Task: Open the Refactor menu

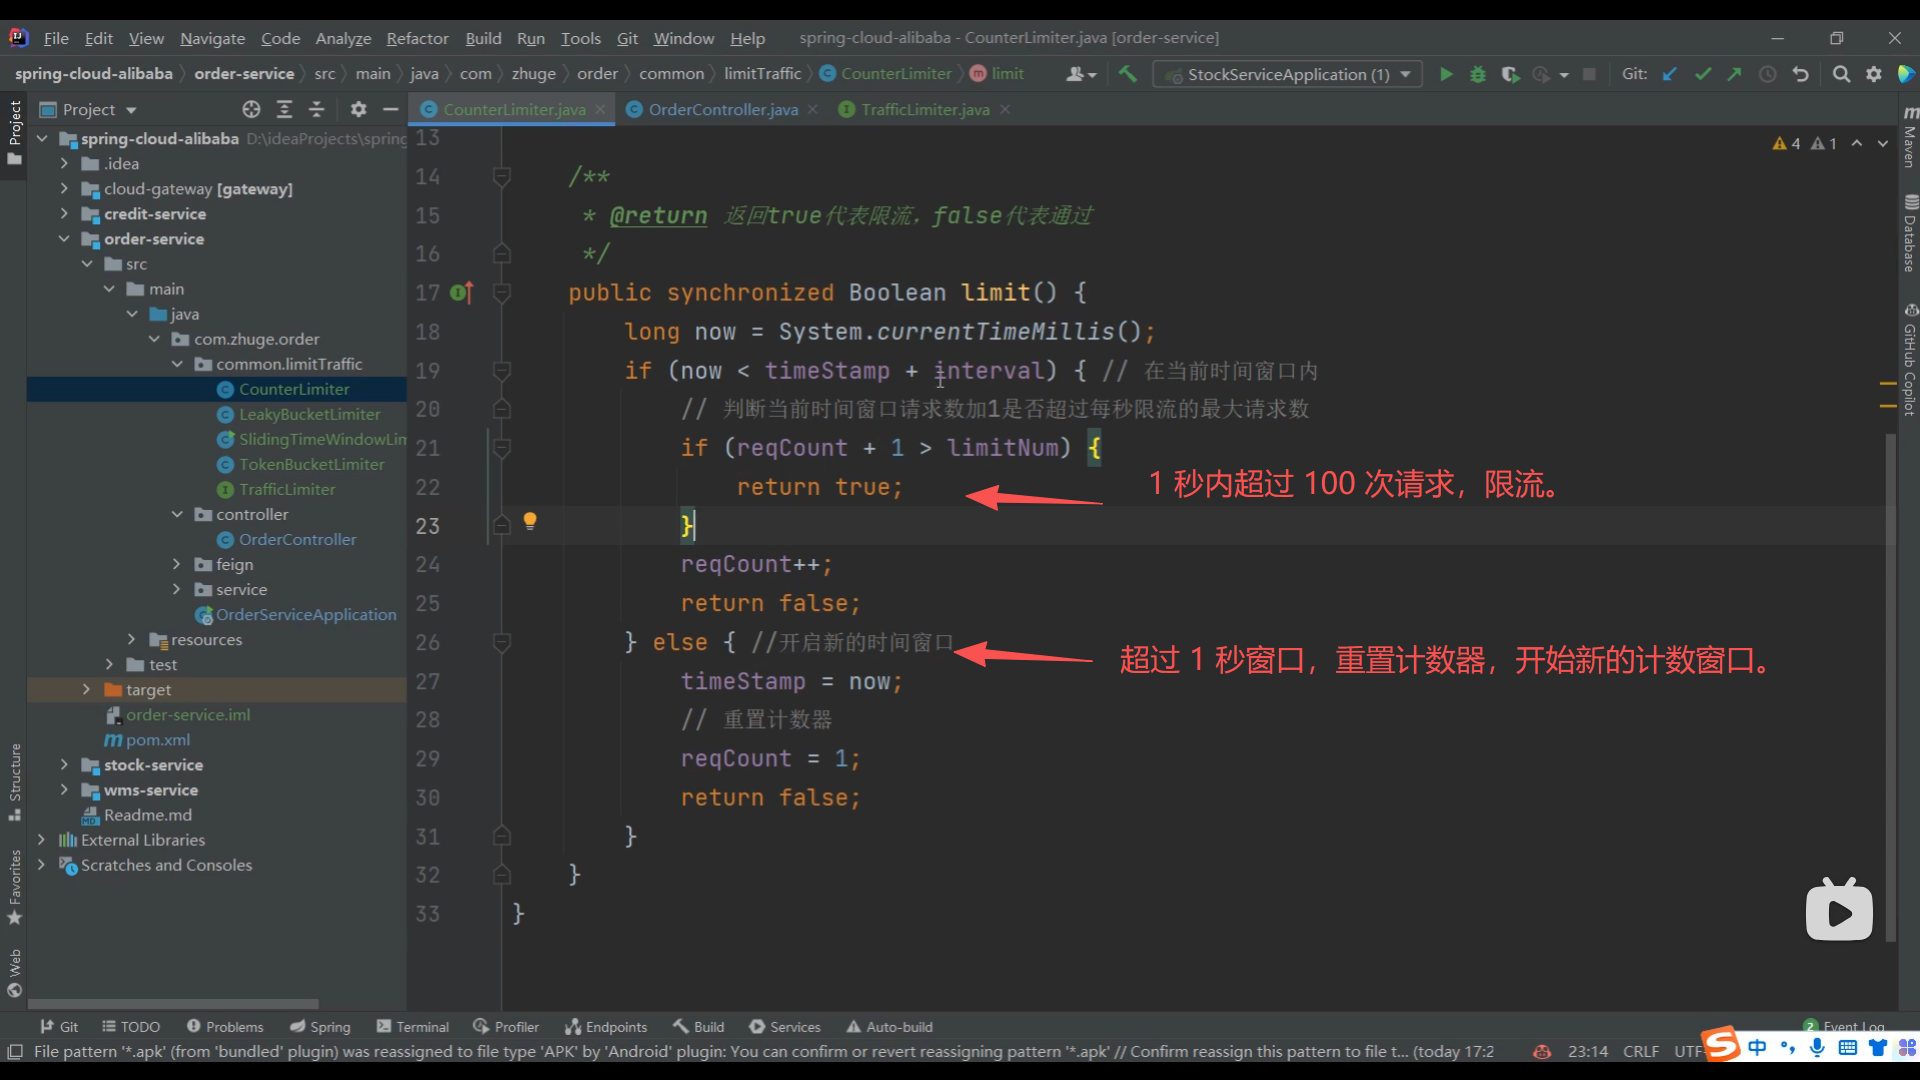Action: [x=417, y=38]
